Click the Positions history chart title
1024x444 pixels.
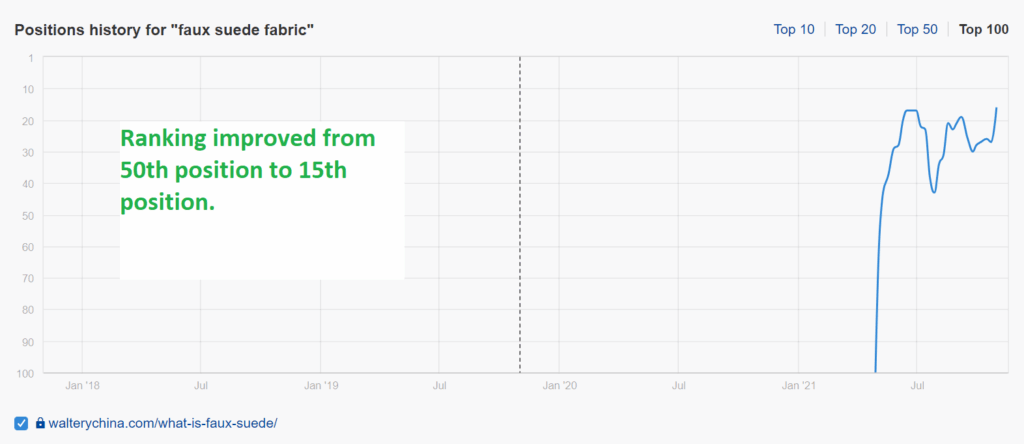[165, 30]
